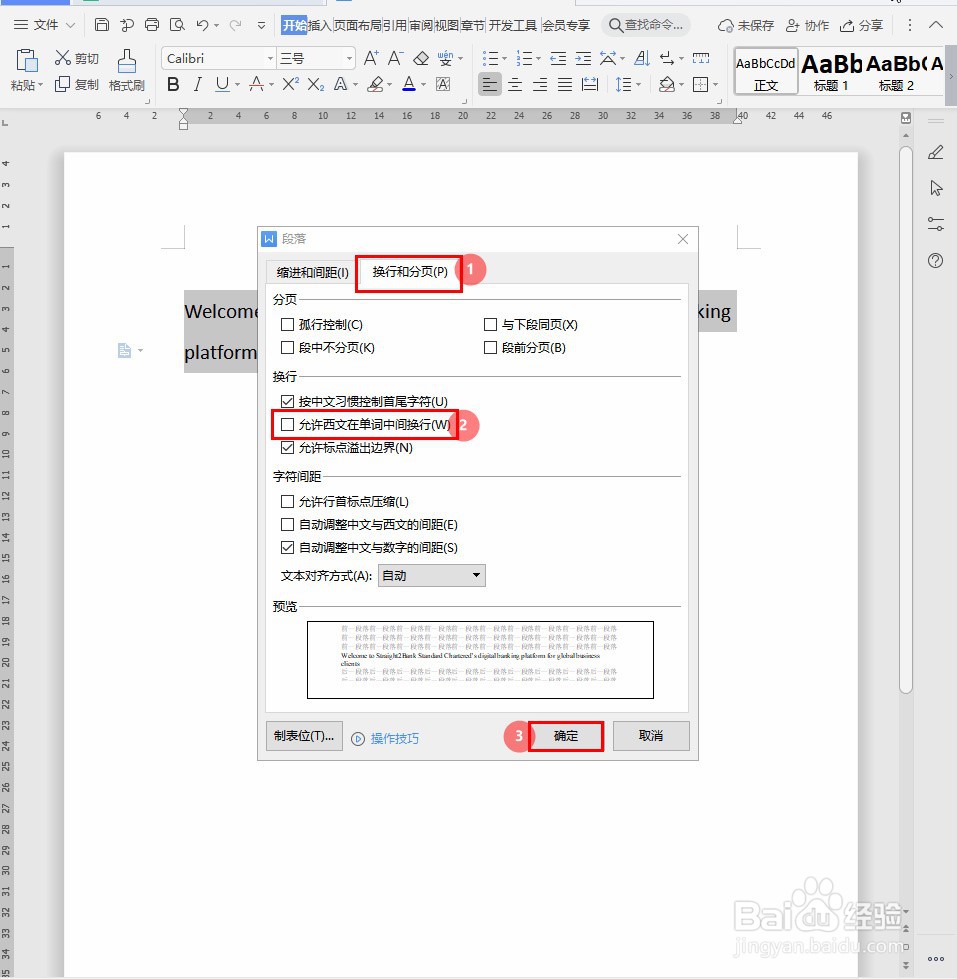957x979 pixels.
Task: Open the Calibri font name dropdown
Action: tap(270, 59)
